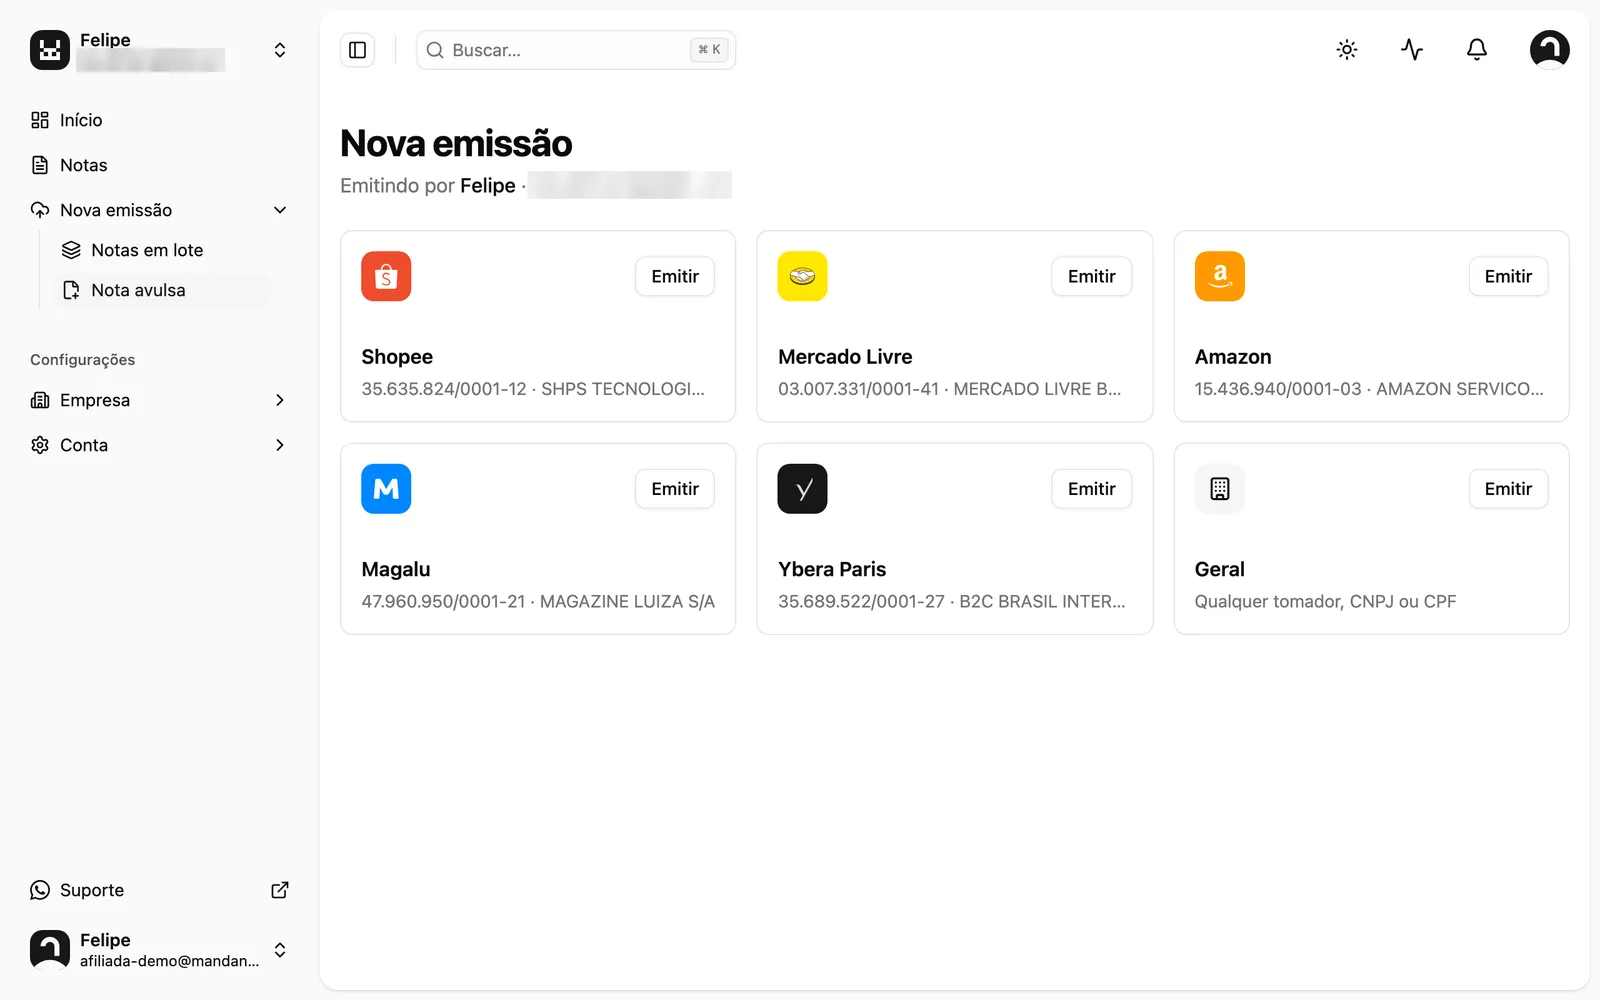The height and width of the screenshot is (1000, 1600).
Task: Emitir nota for Amazon
Action: pyautogui.click(x=1508, y=276)
